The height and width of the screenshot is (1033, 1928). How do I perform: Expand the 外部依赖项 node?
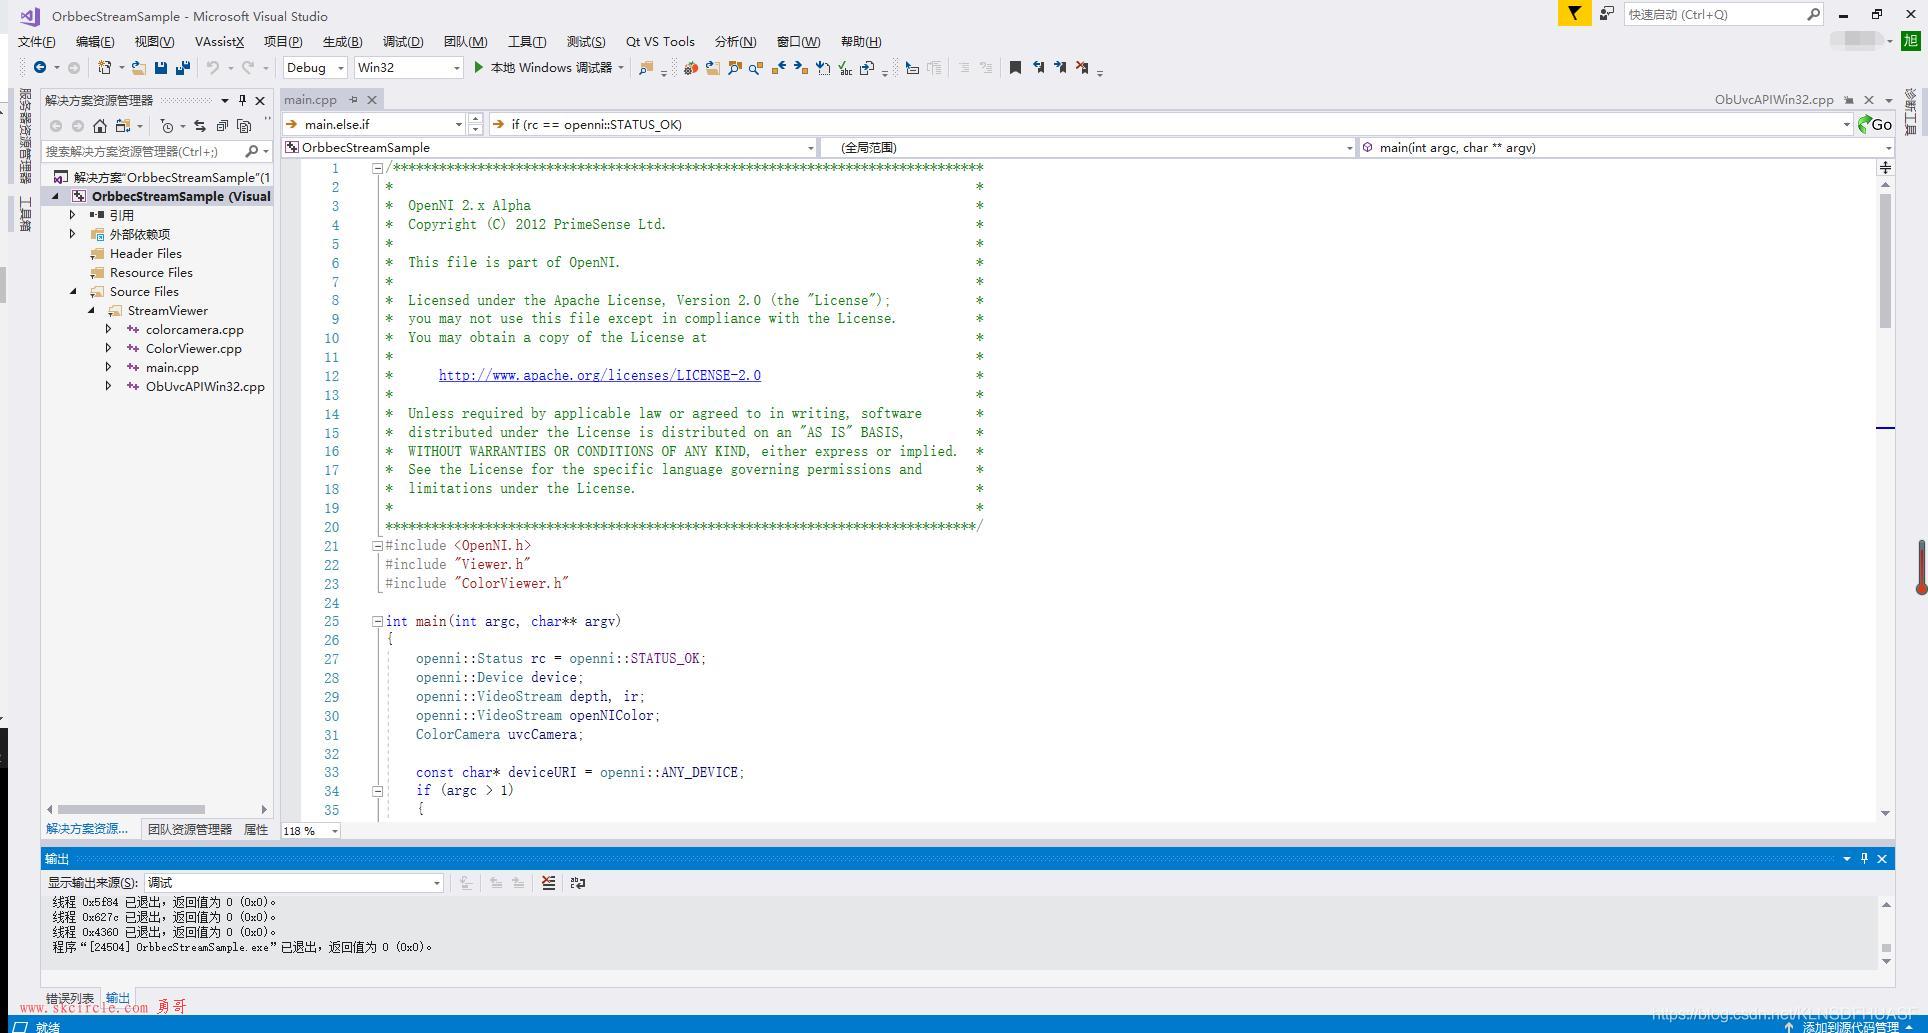72,234
